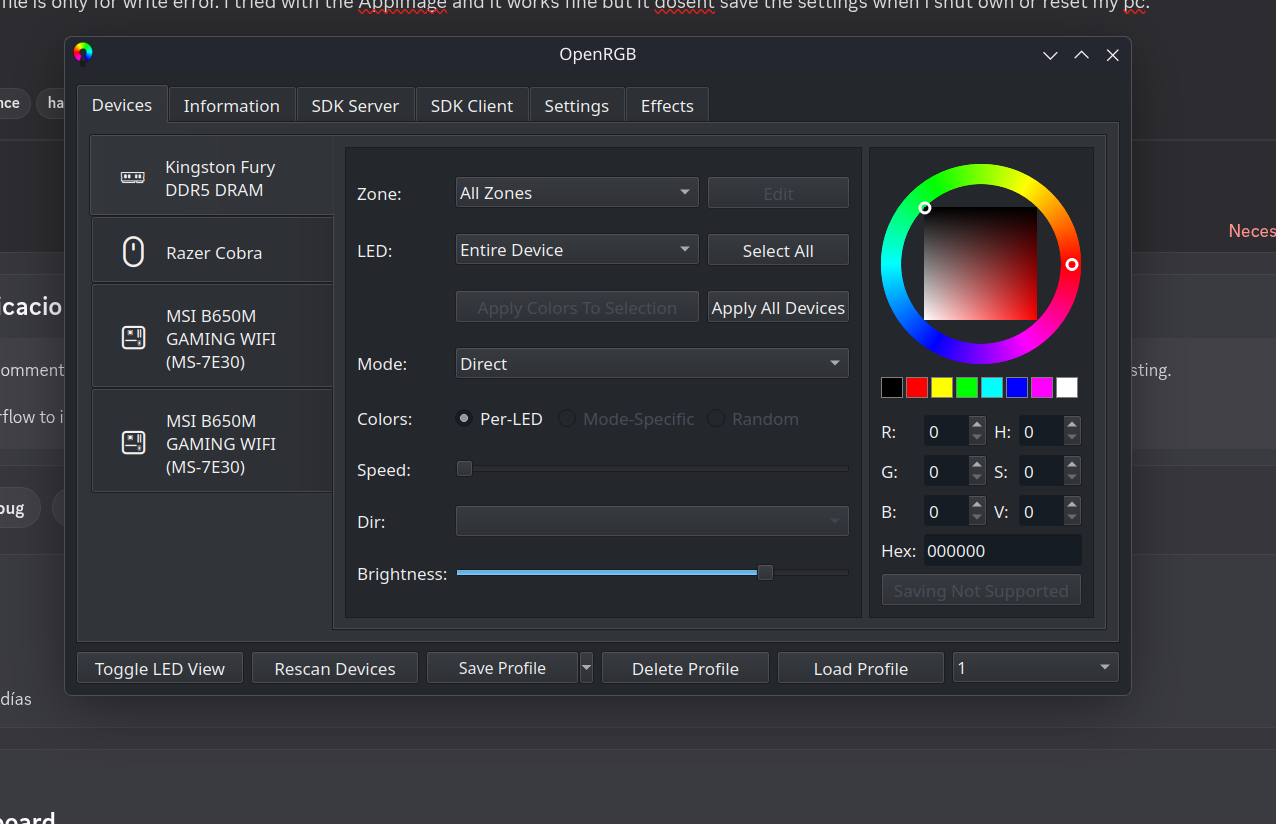The width and height of the screenshot is (1276, 824).
Task: Open the LED dropdown showing Entire Device
Action: click(577, 250)
